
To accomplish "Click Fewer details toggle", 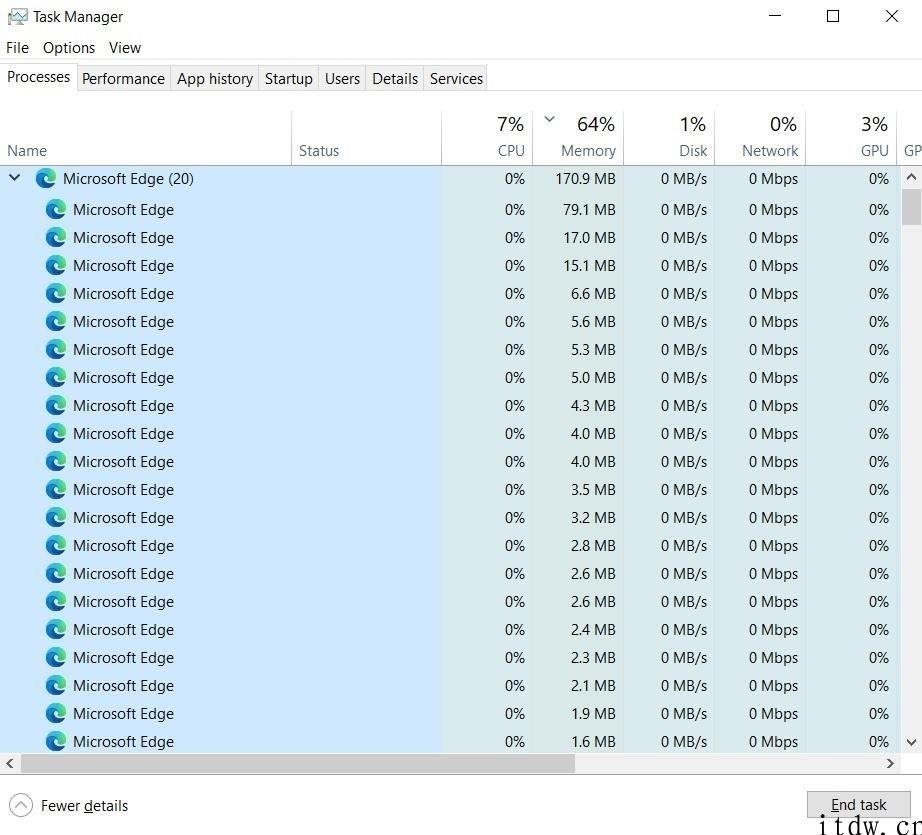I will tap(69, 806).
